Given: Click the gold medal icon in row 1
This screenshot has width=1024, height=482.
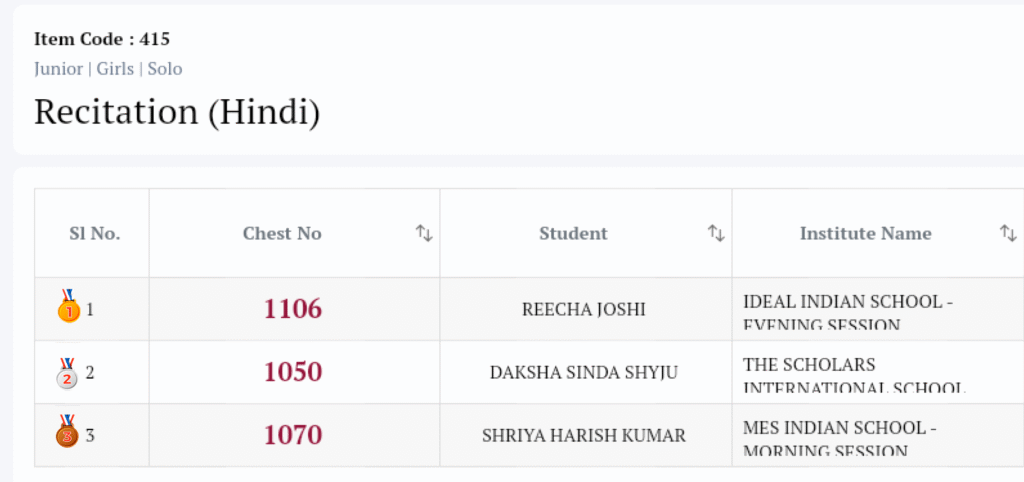Looking at the screenshot, I should point(68,307).
